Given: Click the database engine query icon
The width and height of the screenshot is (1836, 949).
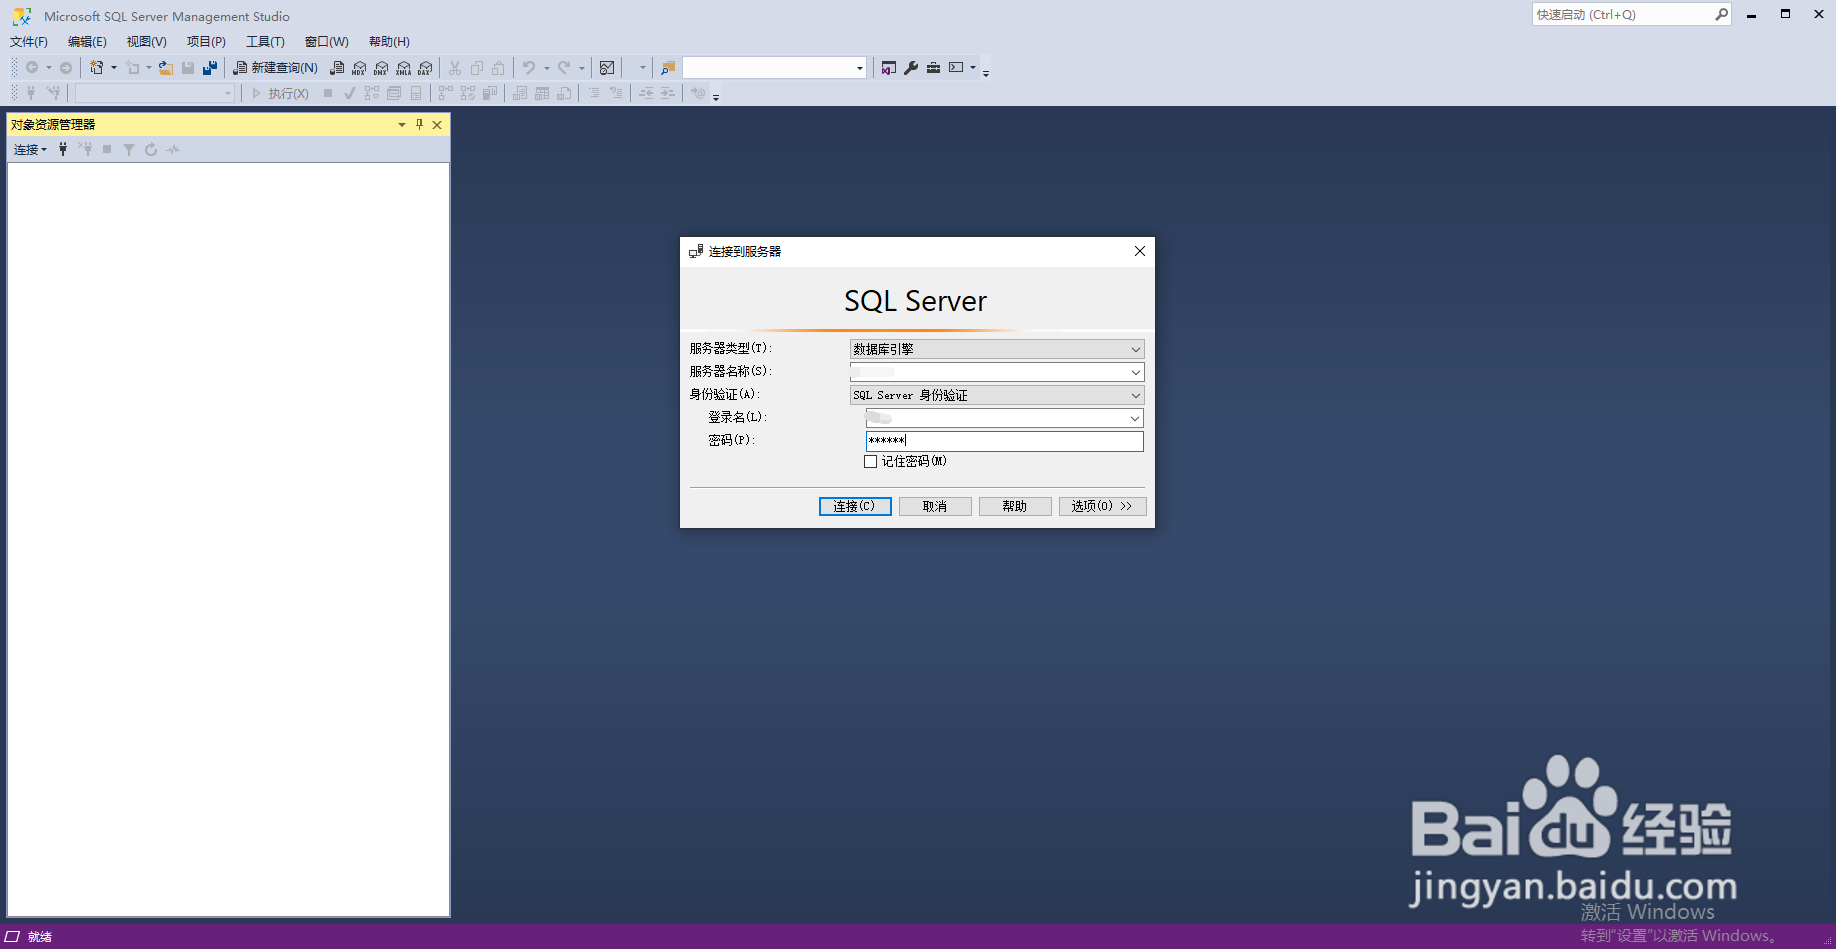Looking at the screenshot, I should [x=337, y=68].
